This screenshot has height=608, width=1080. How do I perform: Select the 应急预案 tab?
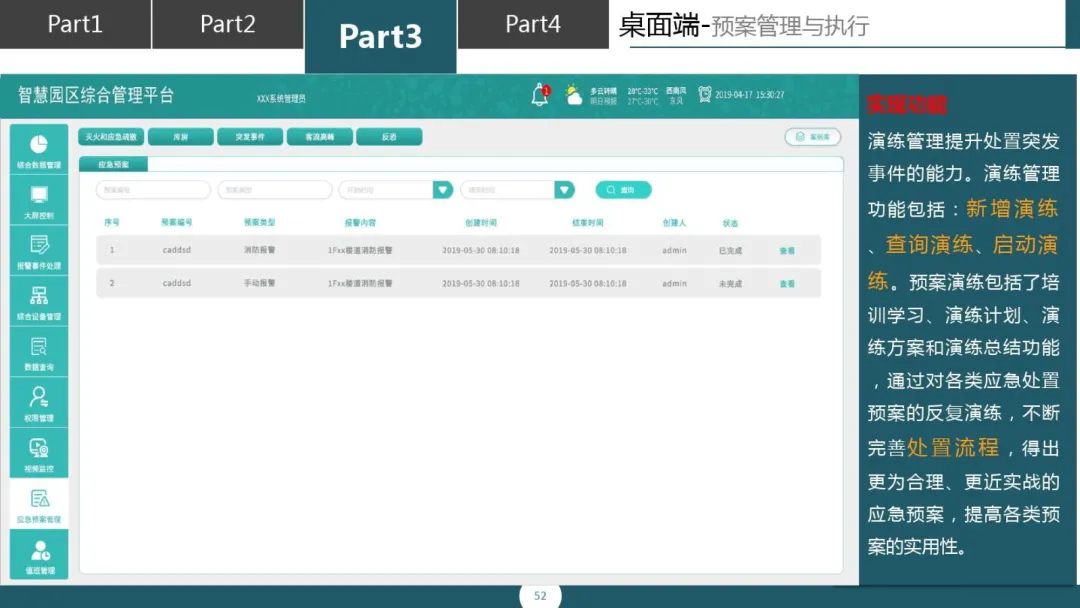113,165
